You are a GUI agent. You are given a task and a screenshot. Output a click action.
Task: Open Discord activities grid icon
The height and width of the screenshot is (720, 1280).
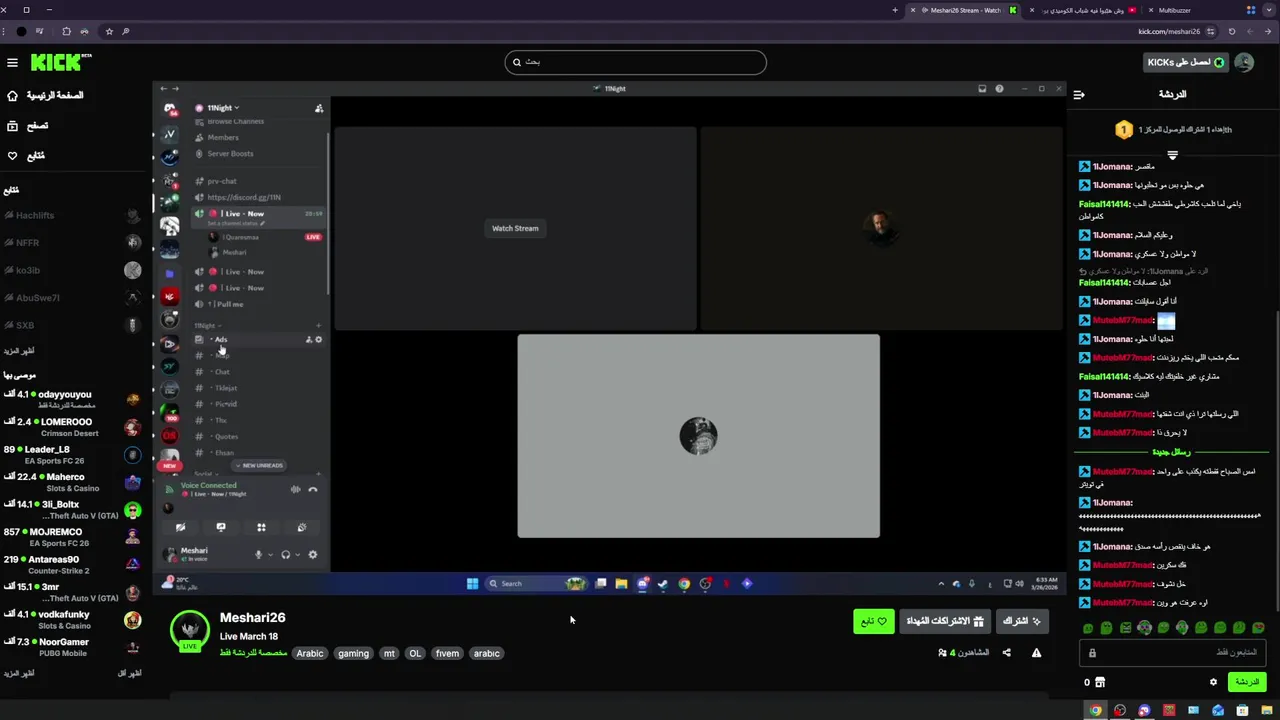tap(261, 527)
